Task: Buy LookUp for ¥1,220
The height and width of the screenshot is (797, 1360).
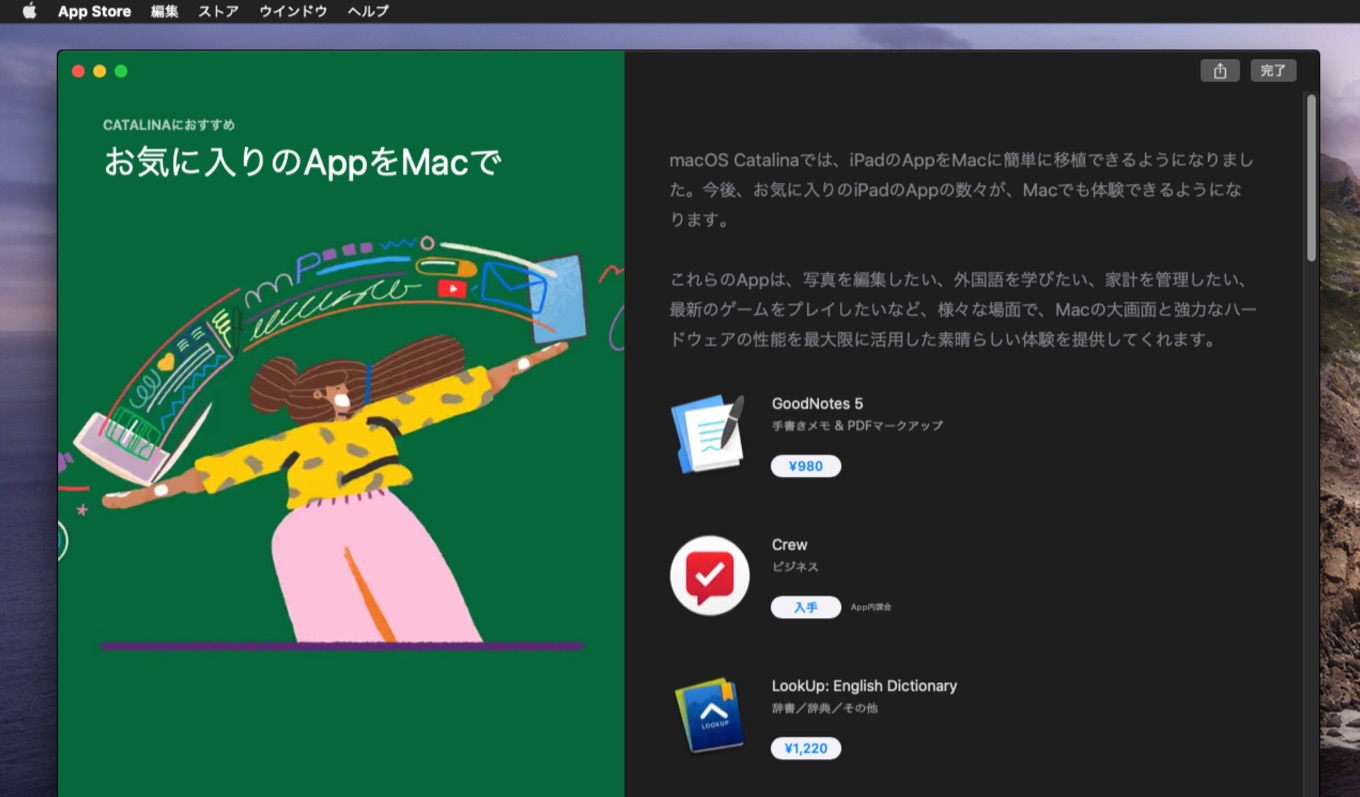Action: (x=806, y=748)
